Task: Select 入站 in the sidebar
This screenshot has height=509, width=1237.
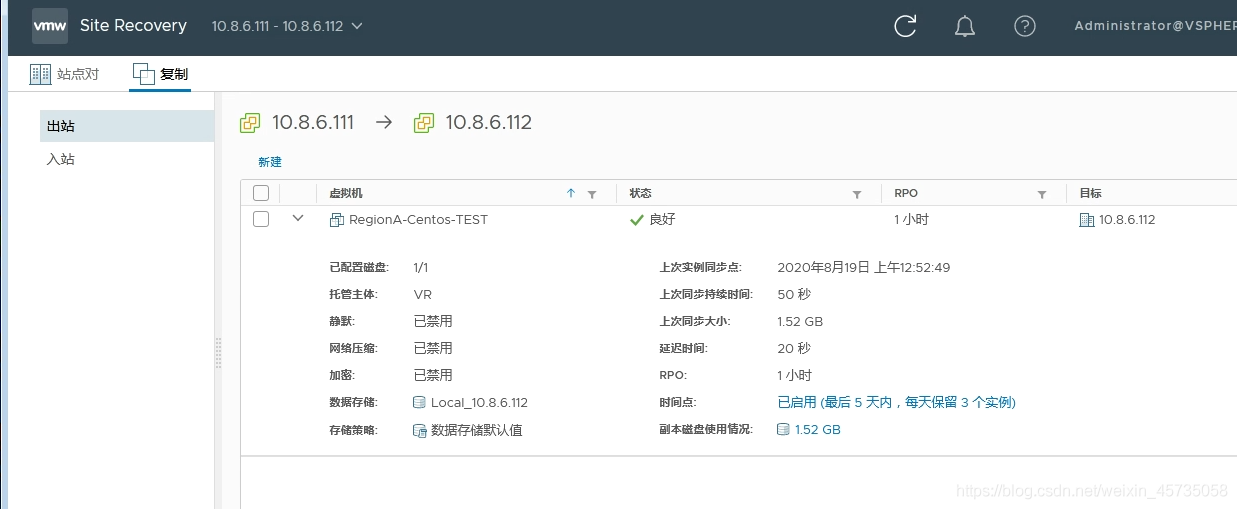Action: click(127, 159)
